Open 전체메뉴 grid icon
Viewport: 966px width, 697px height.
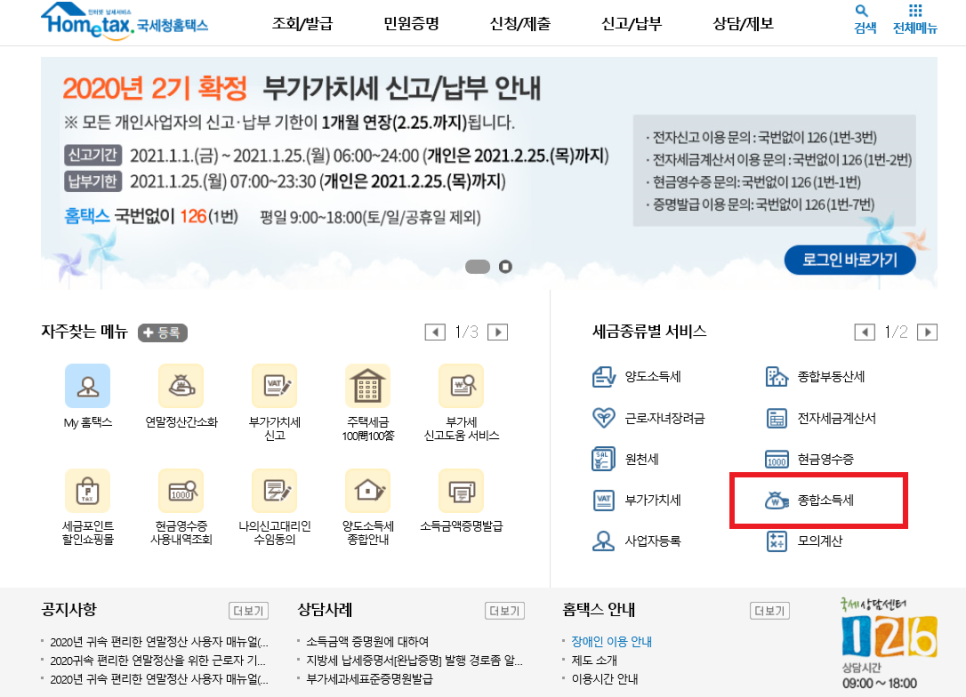[x=915, y=10]
